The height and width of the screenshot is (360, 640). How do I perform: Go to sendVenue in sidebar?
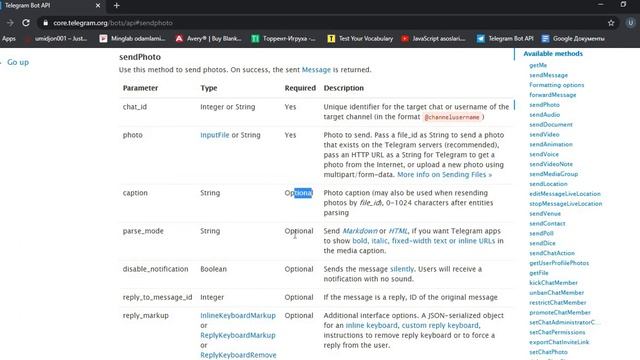(x=545, y=213)
